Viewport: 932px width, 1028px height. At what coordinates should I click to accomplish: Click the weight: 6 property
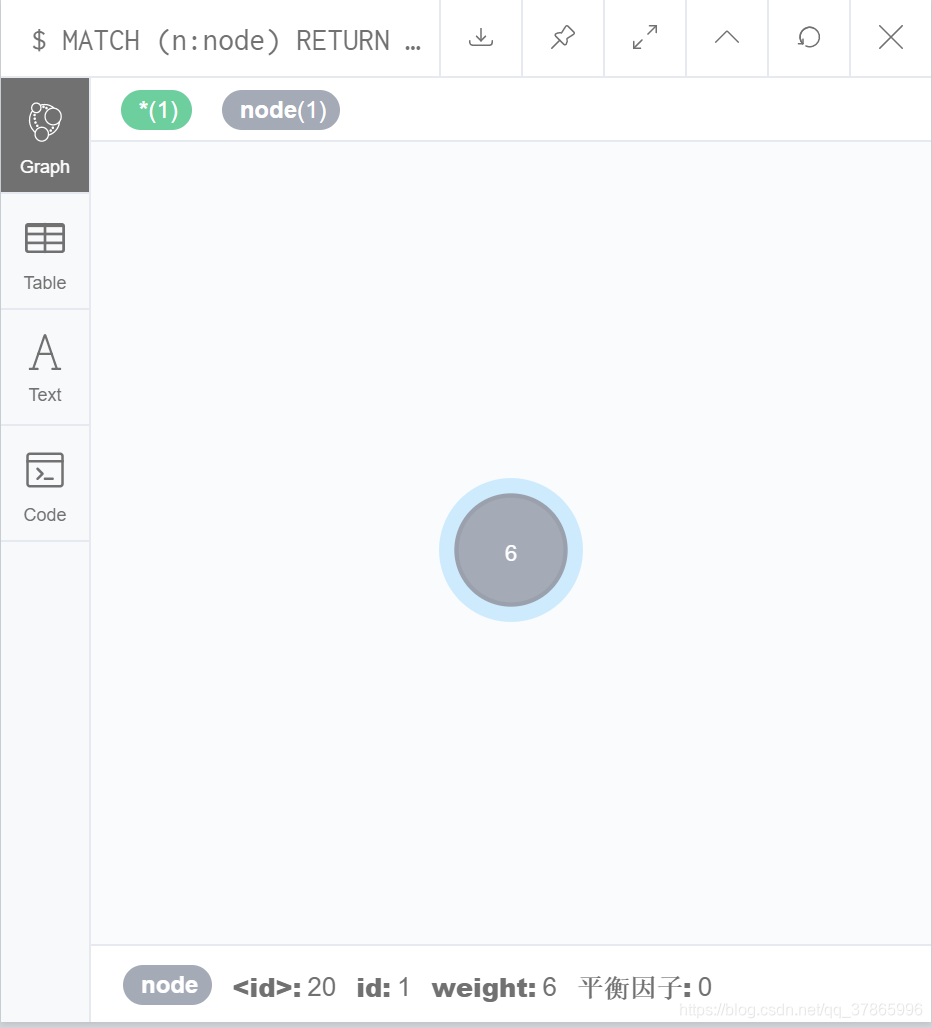pos(494,987)
